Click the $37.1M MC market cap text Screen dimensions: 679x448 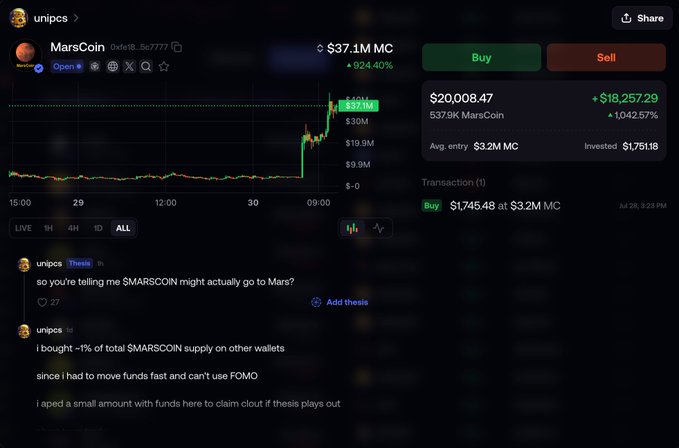360,48
